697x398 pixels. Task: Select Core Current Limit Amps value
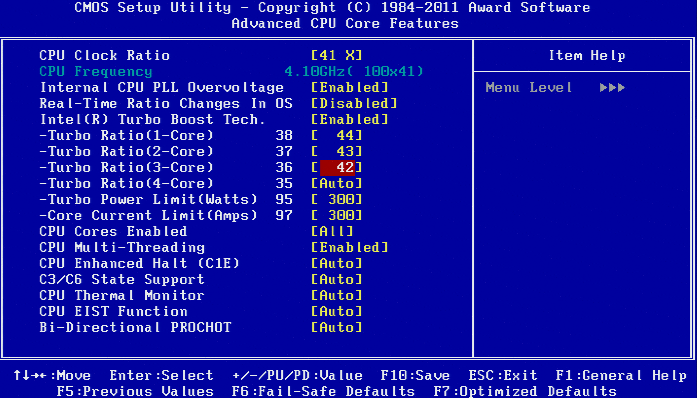[336, 216]
